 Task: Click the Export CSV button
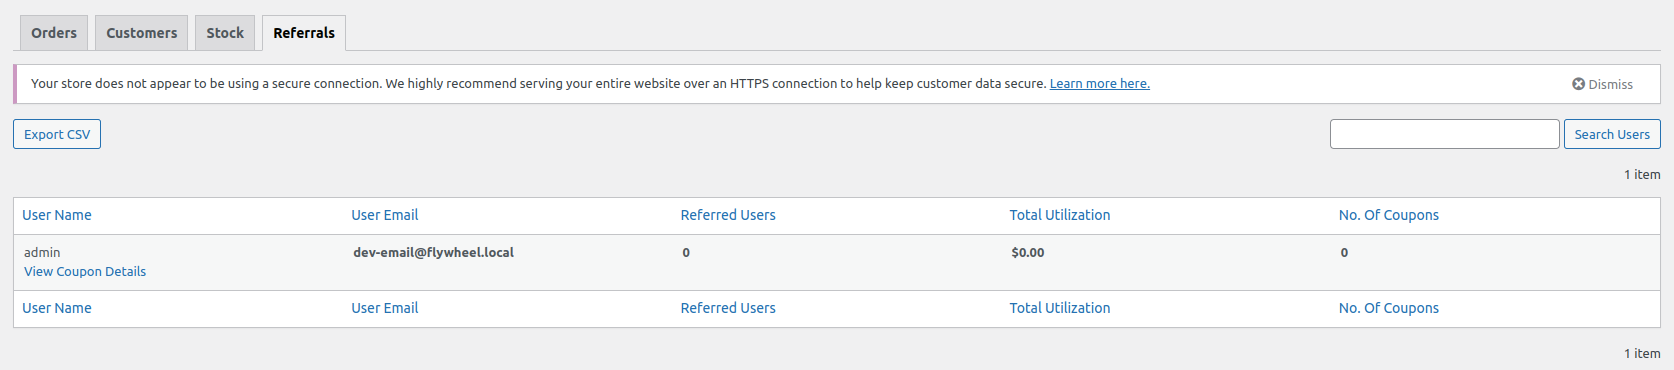[x=57, y=134]
